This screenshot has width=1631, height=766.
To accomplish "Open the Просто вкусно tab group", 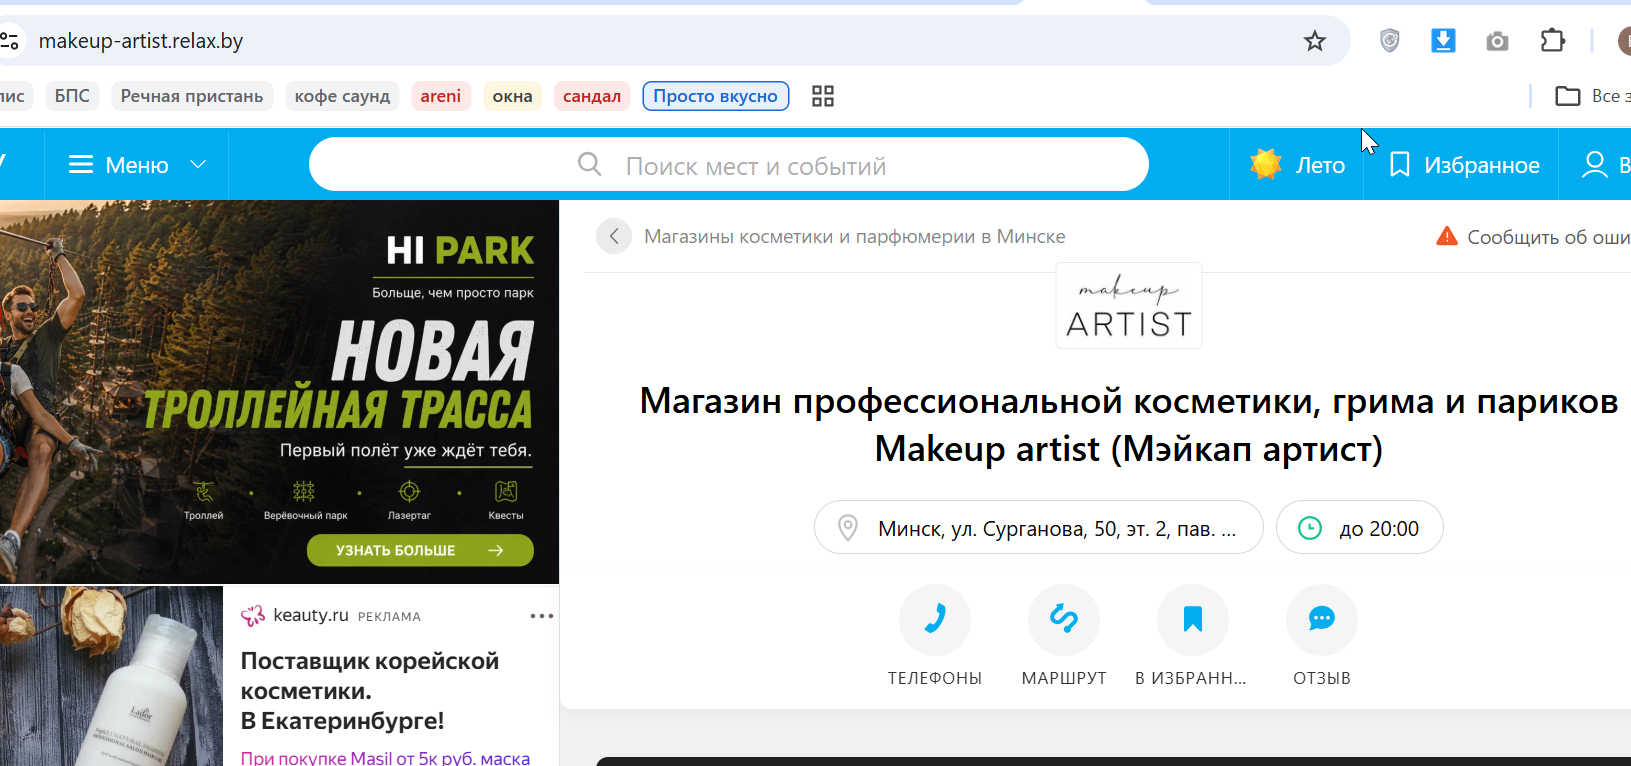I will (x=716, y=96).
